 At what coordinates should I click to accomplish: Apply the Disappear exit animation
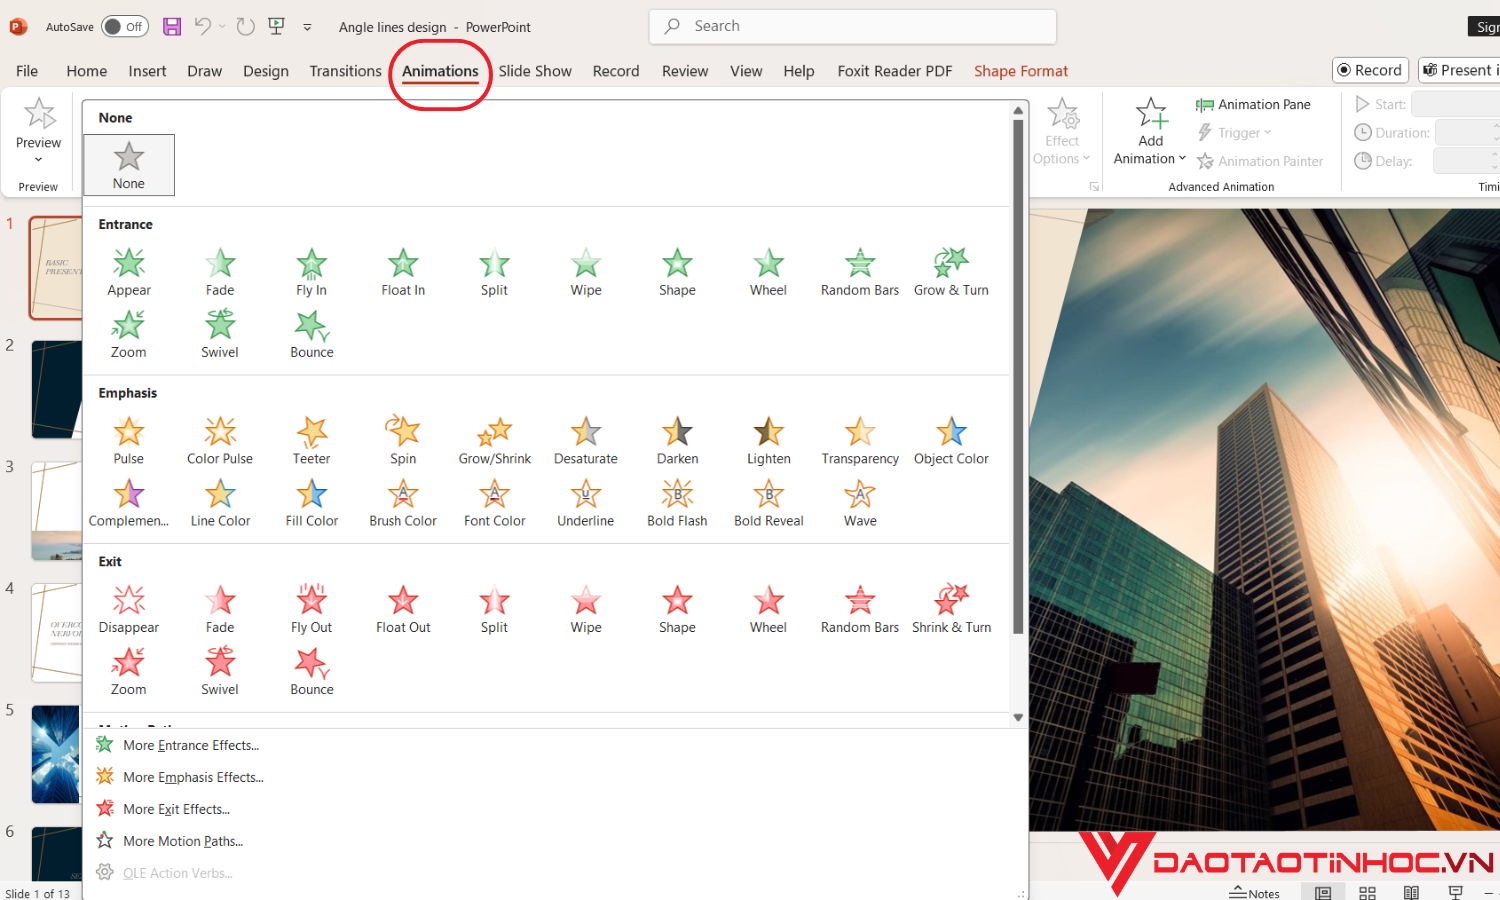point(128,606)
